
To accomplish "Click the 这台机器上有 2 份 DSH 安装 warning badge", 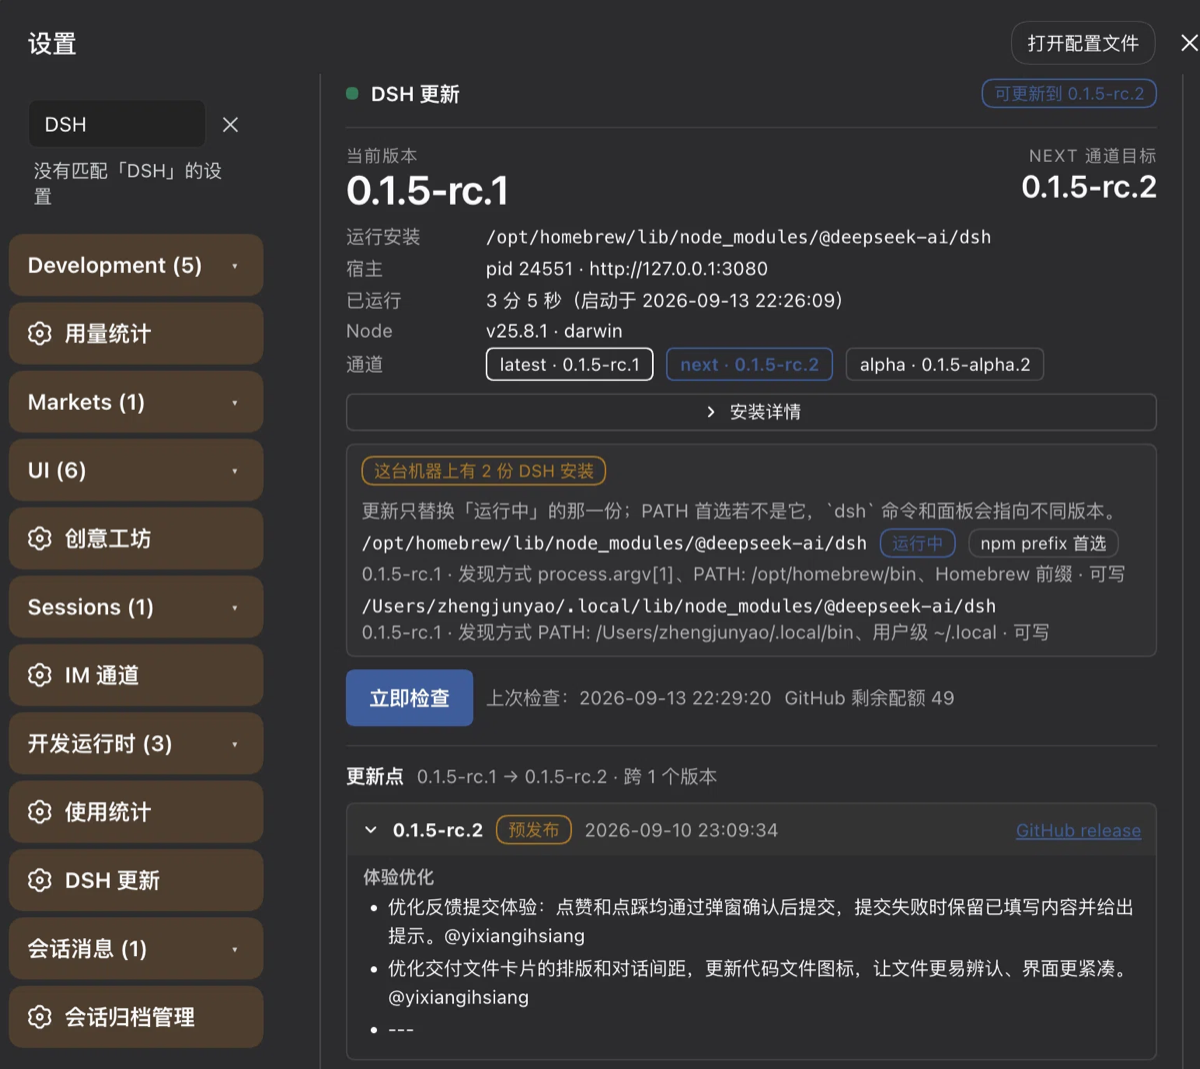I will click(x=484, y=470).
